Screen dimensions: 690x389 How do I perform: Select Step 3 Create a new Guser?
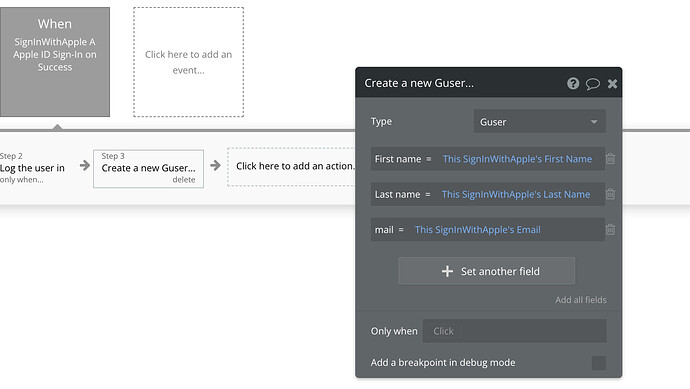pyautogui.click(x=148, y=169)
